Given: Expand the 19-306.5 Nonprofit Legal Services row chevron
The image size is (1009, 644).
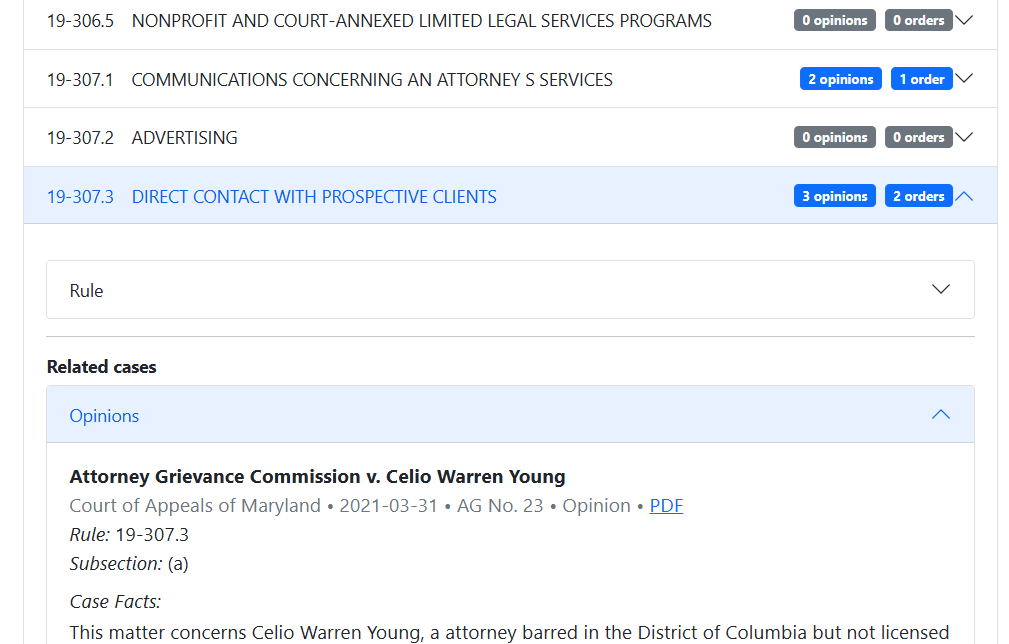Looking at the screenshot, I should pyautogui.click(x=964, y=20).
